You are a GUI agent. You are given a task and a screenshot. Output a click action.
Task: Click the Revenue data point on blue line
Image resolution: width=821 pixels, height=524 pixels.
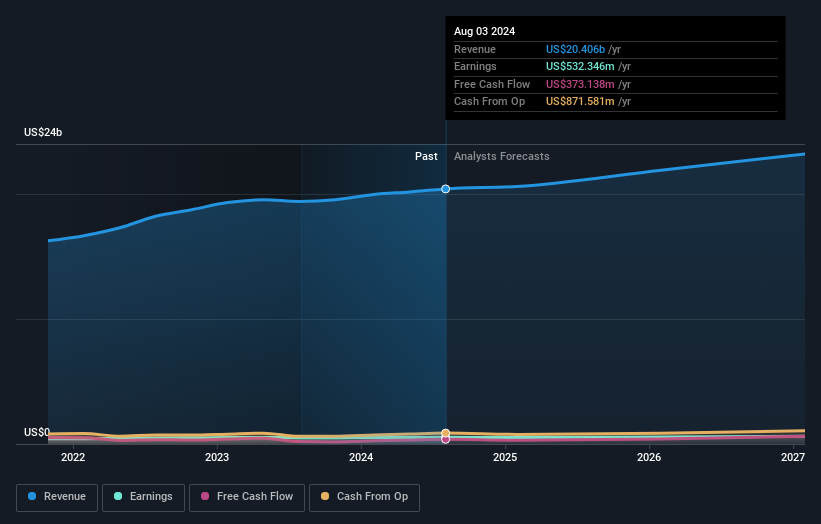(x=445, y=189)
